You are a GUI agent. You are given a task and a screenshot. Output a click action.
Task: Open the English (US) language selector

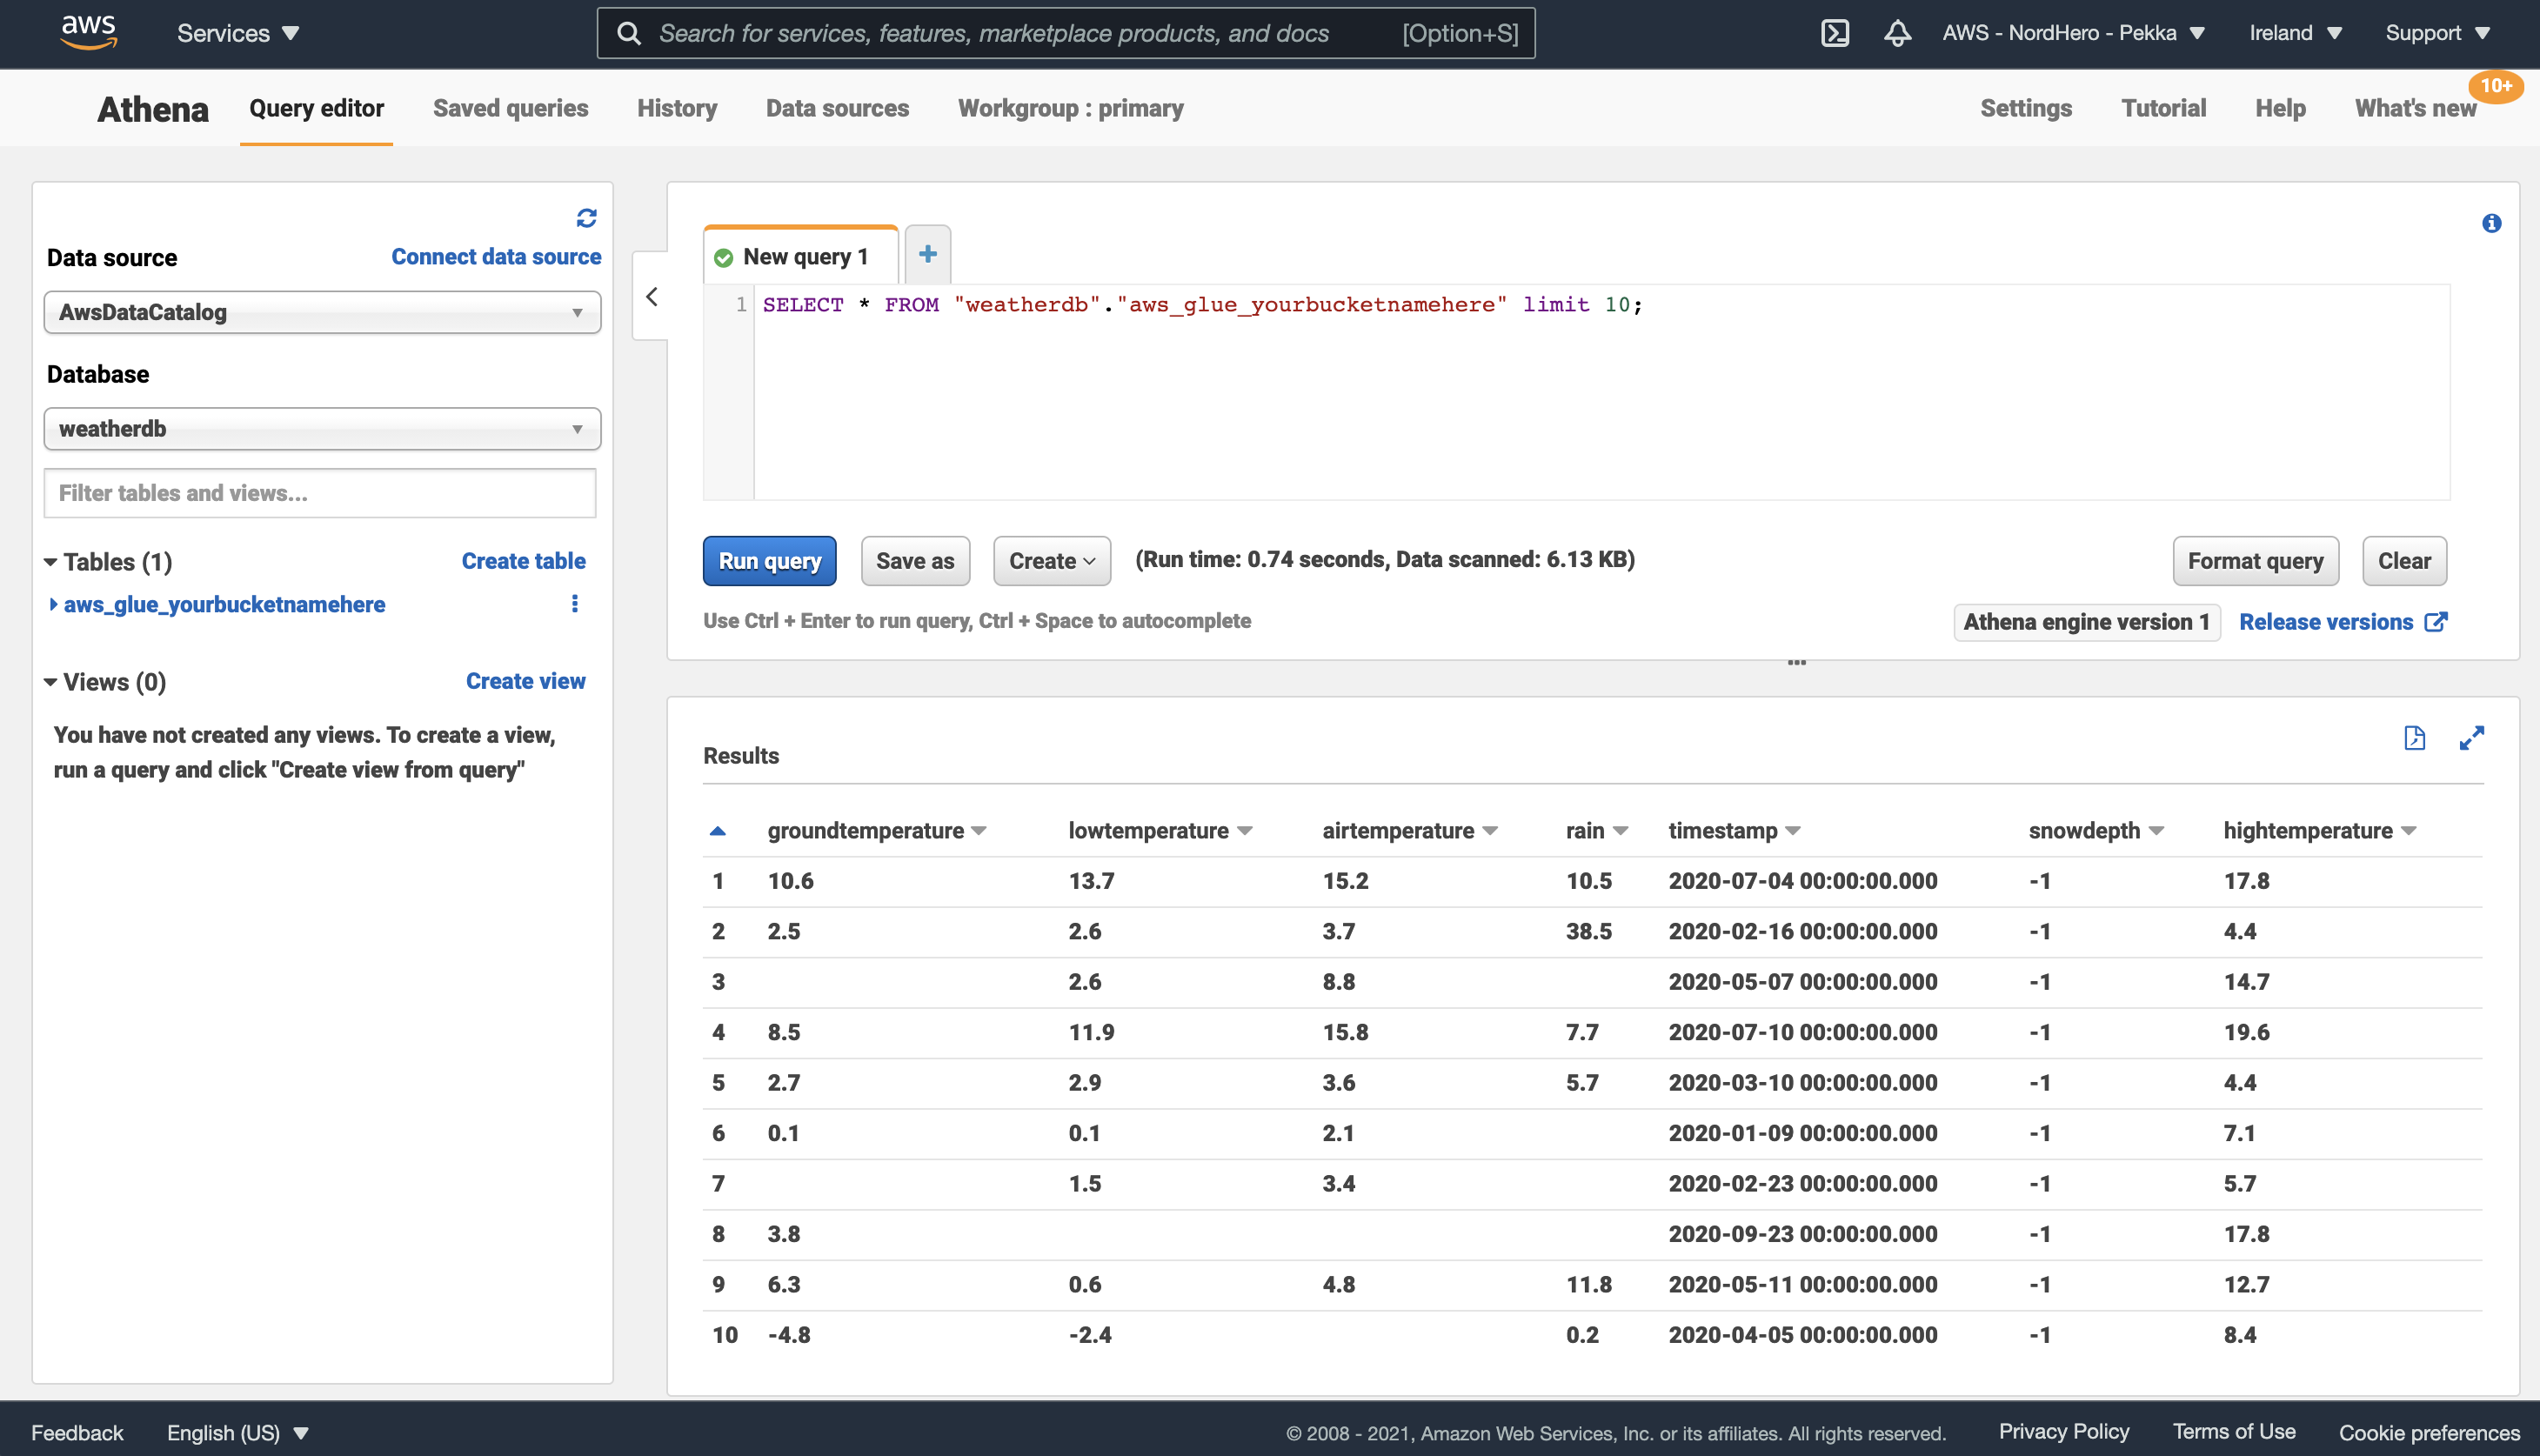tap(238, 1432)
